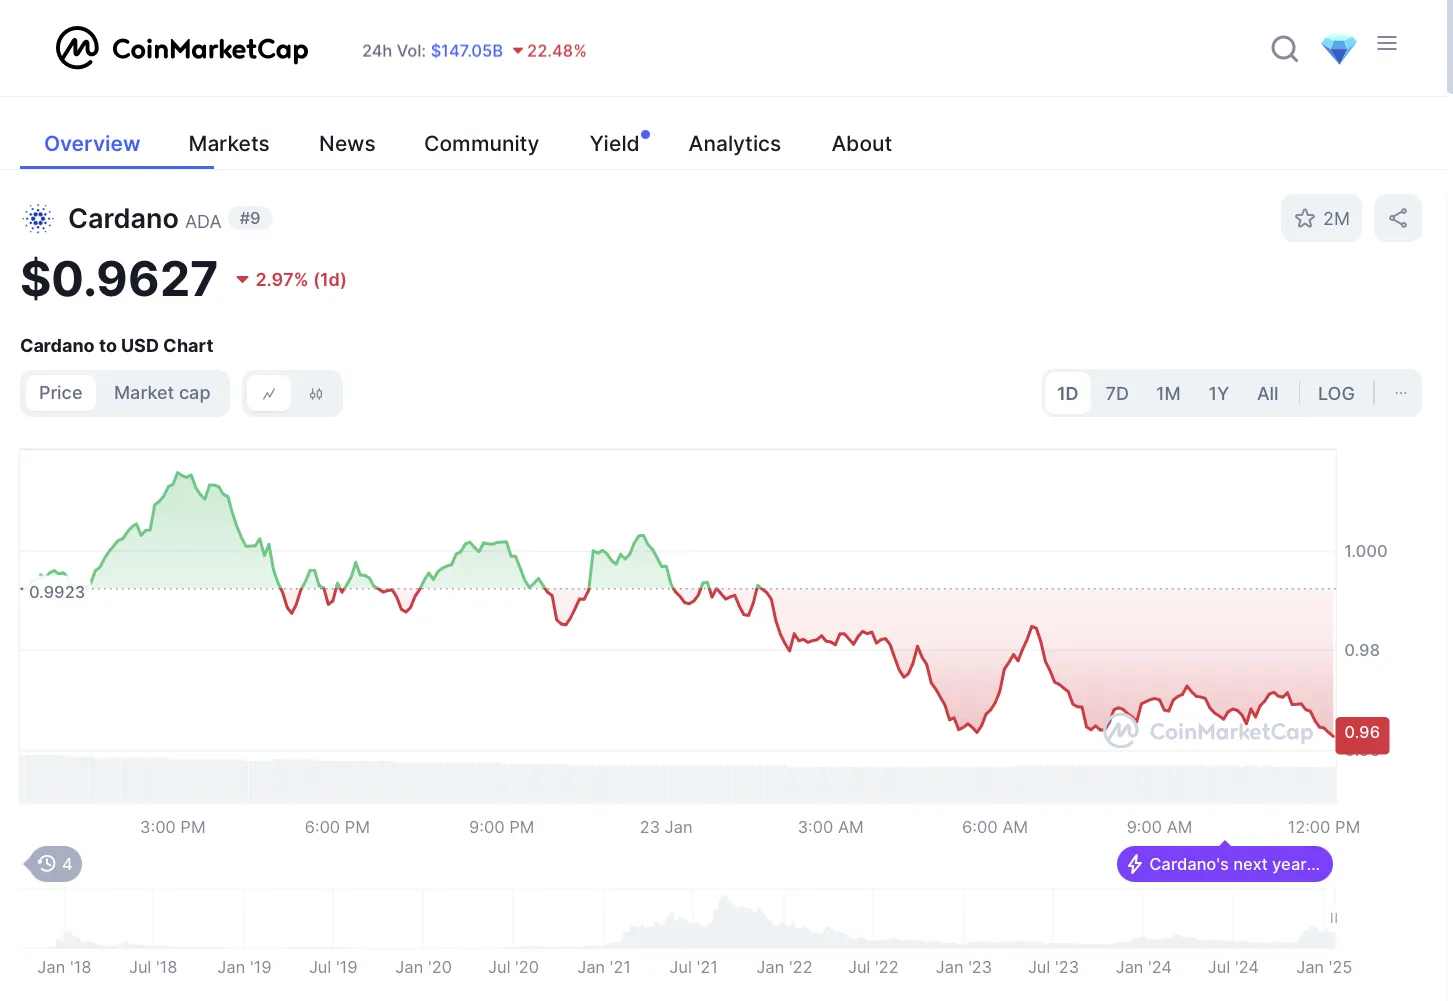Screen dimensions: 1453x1001
Task: Add Cardano to watchlist via star icon
Action: (1304, 218)
